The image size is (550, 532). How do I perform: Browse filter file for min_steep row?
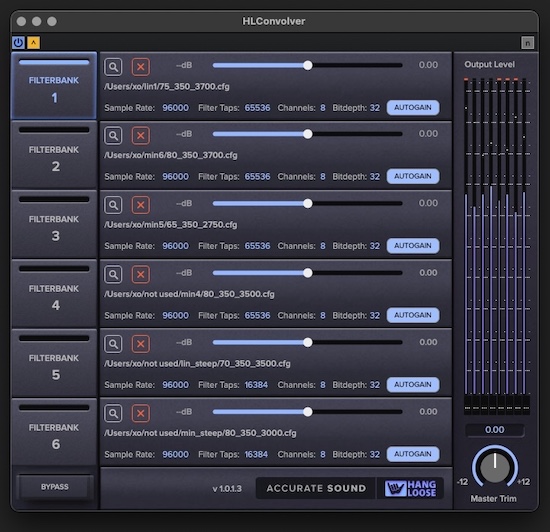coord(113,413)
